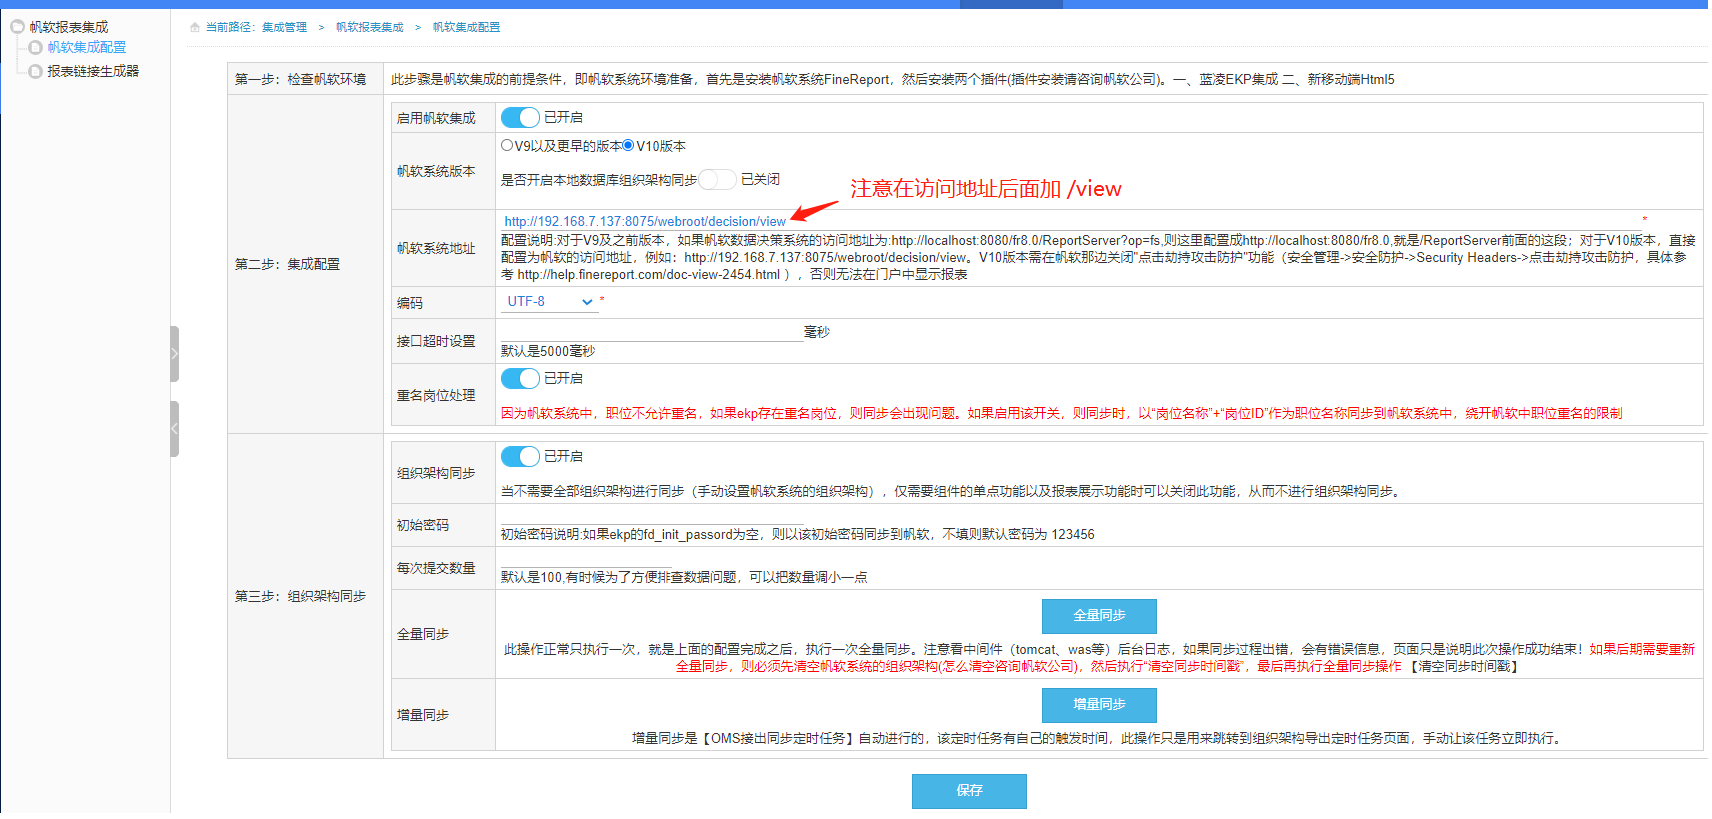Screen dimensions: 1712x819
Task: Click upper side-panel handle with right chevron
Action: [x=174, y=354]
